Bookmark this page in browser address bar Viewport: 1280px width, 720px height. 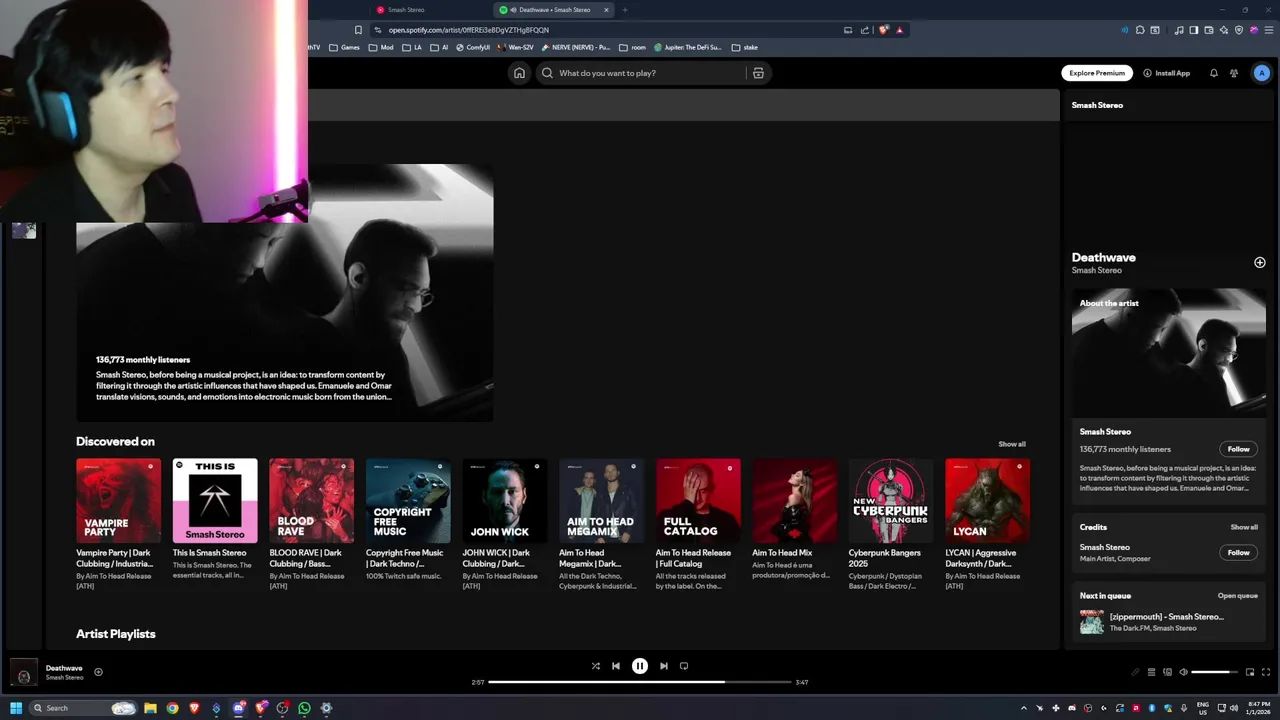click(358, 30)
